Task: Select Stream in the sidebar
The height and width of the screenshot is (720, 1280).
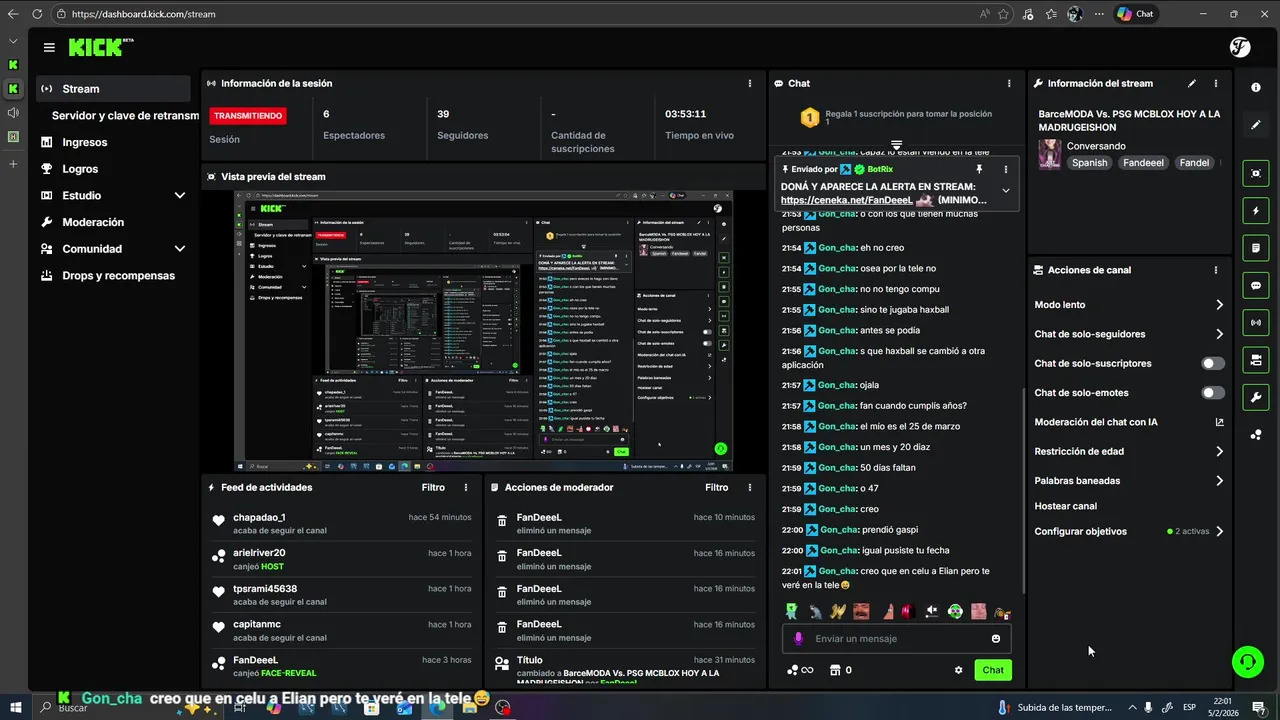Action: click(x=113, y=89)
